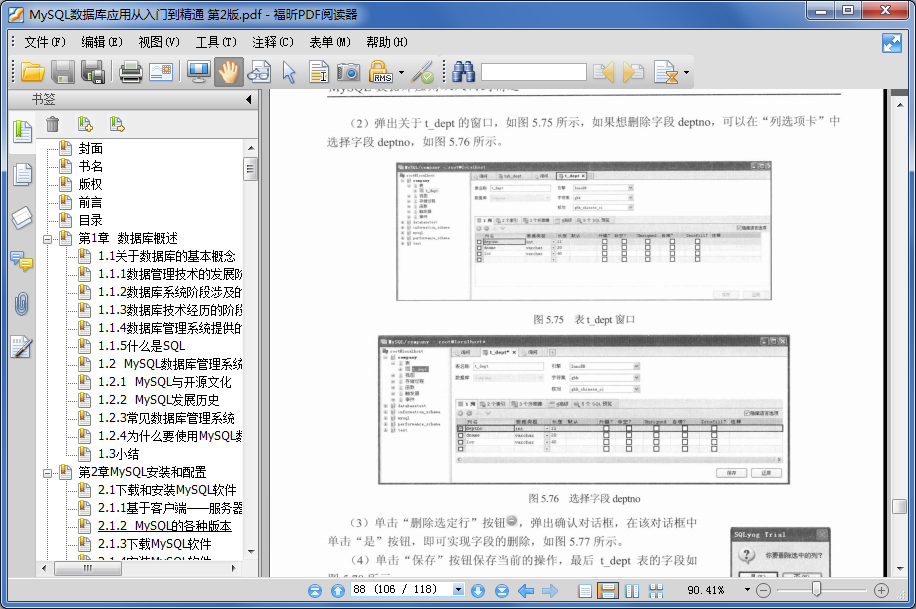Viewport: 916px width, 609px height.
Task: Go to the previous page button
Action: point(338,590)
